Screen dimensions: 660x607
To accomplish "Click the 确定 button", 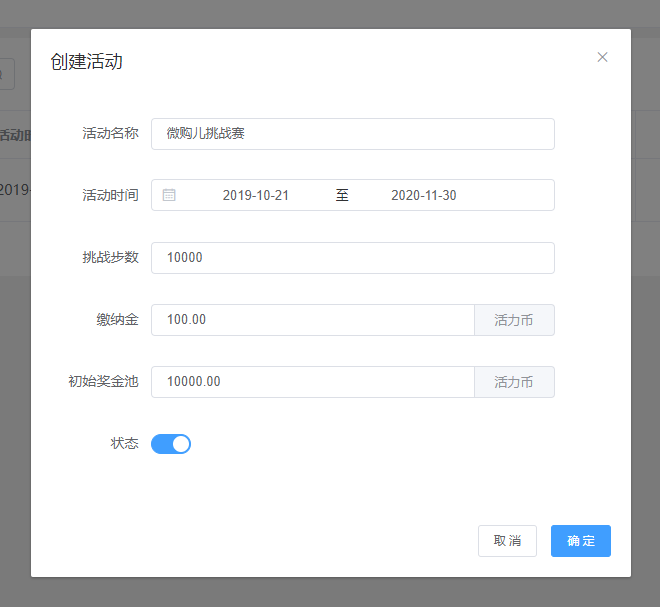I will click(x=580, y=541).
